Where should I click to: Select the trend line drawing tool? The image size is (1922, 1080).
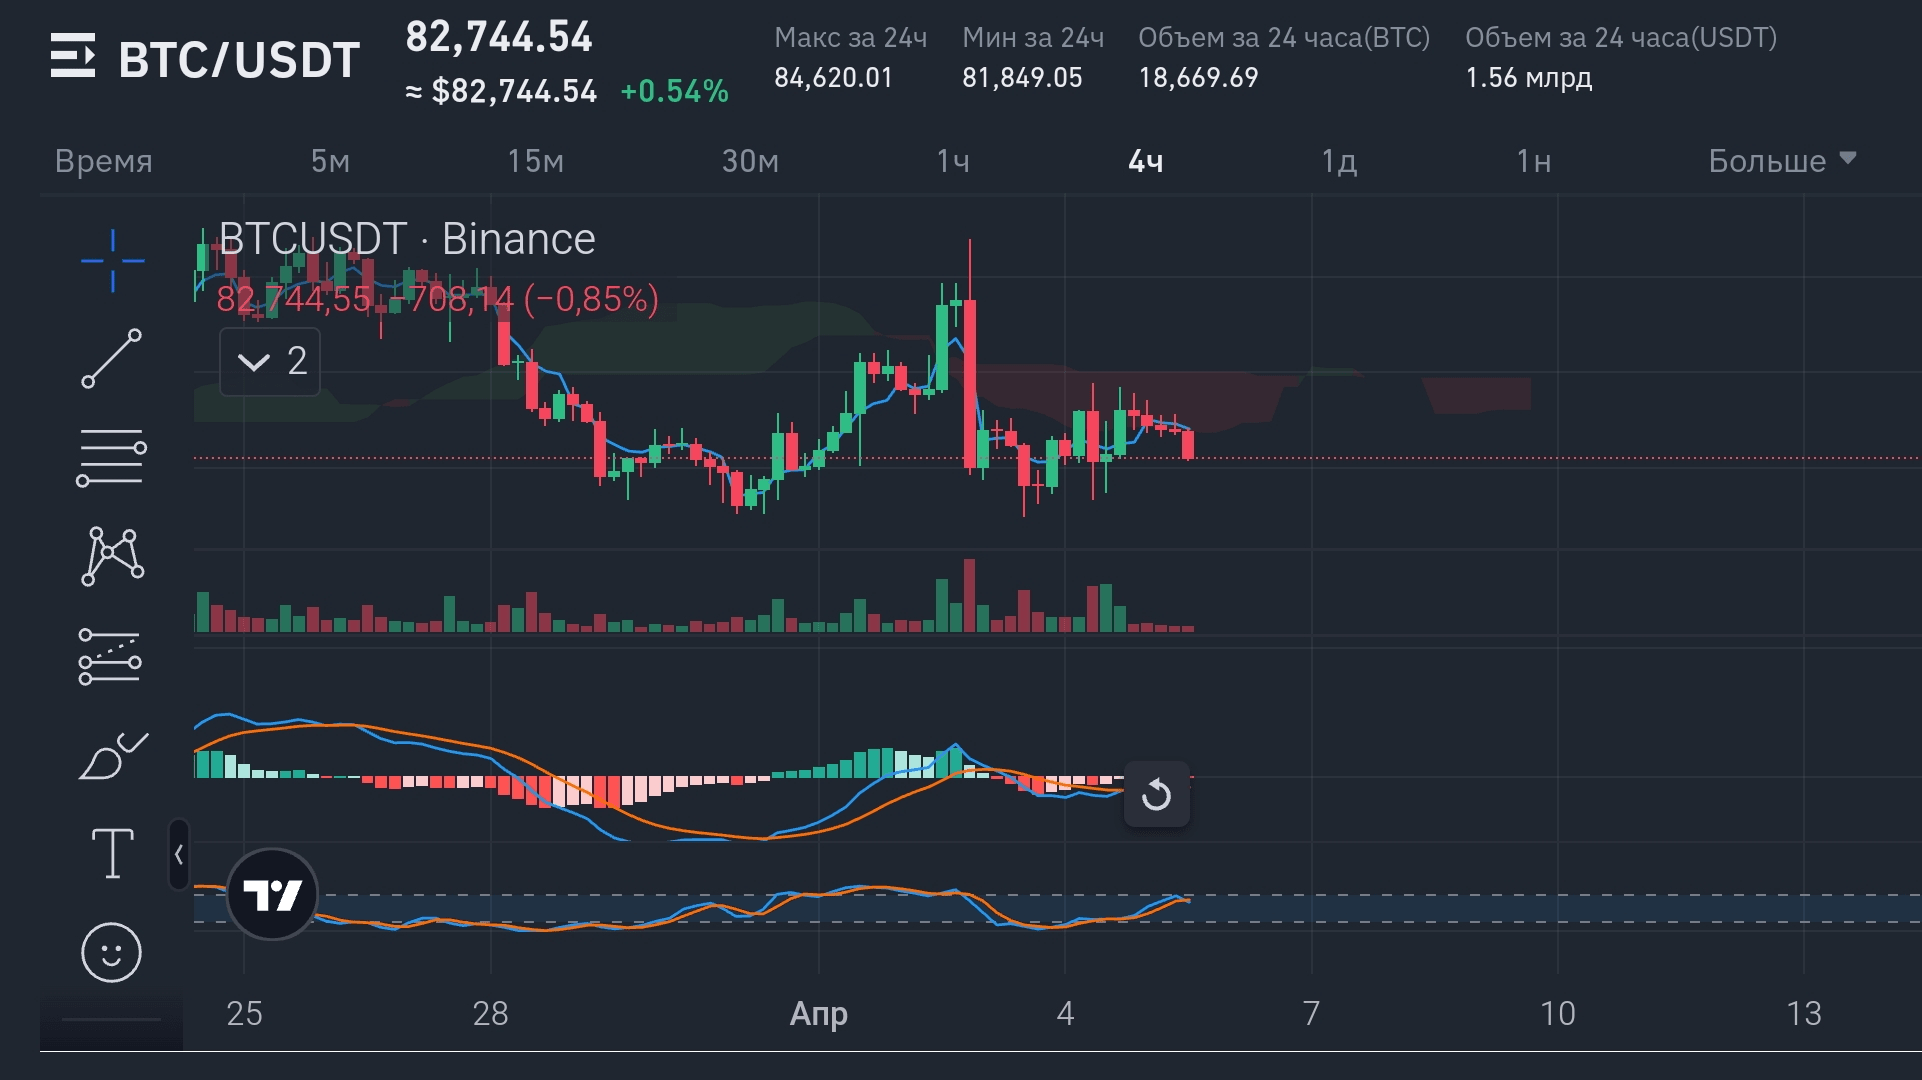[112, 358]
